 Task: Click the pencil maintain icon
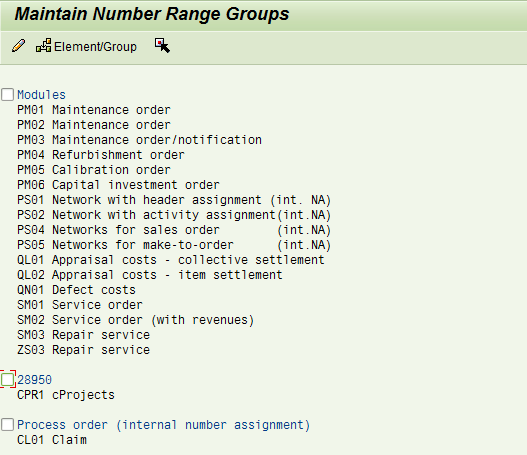(18, 46)
